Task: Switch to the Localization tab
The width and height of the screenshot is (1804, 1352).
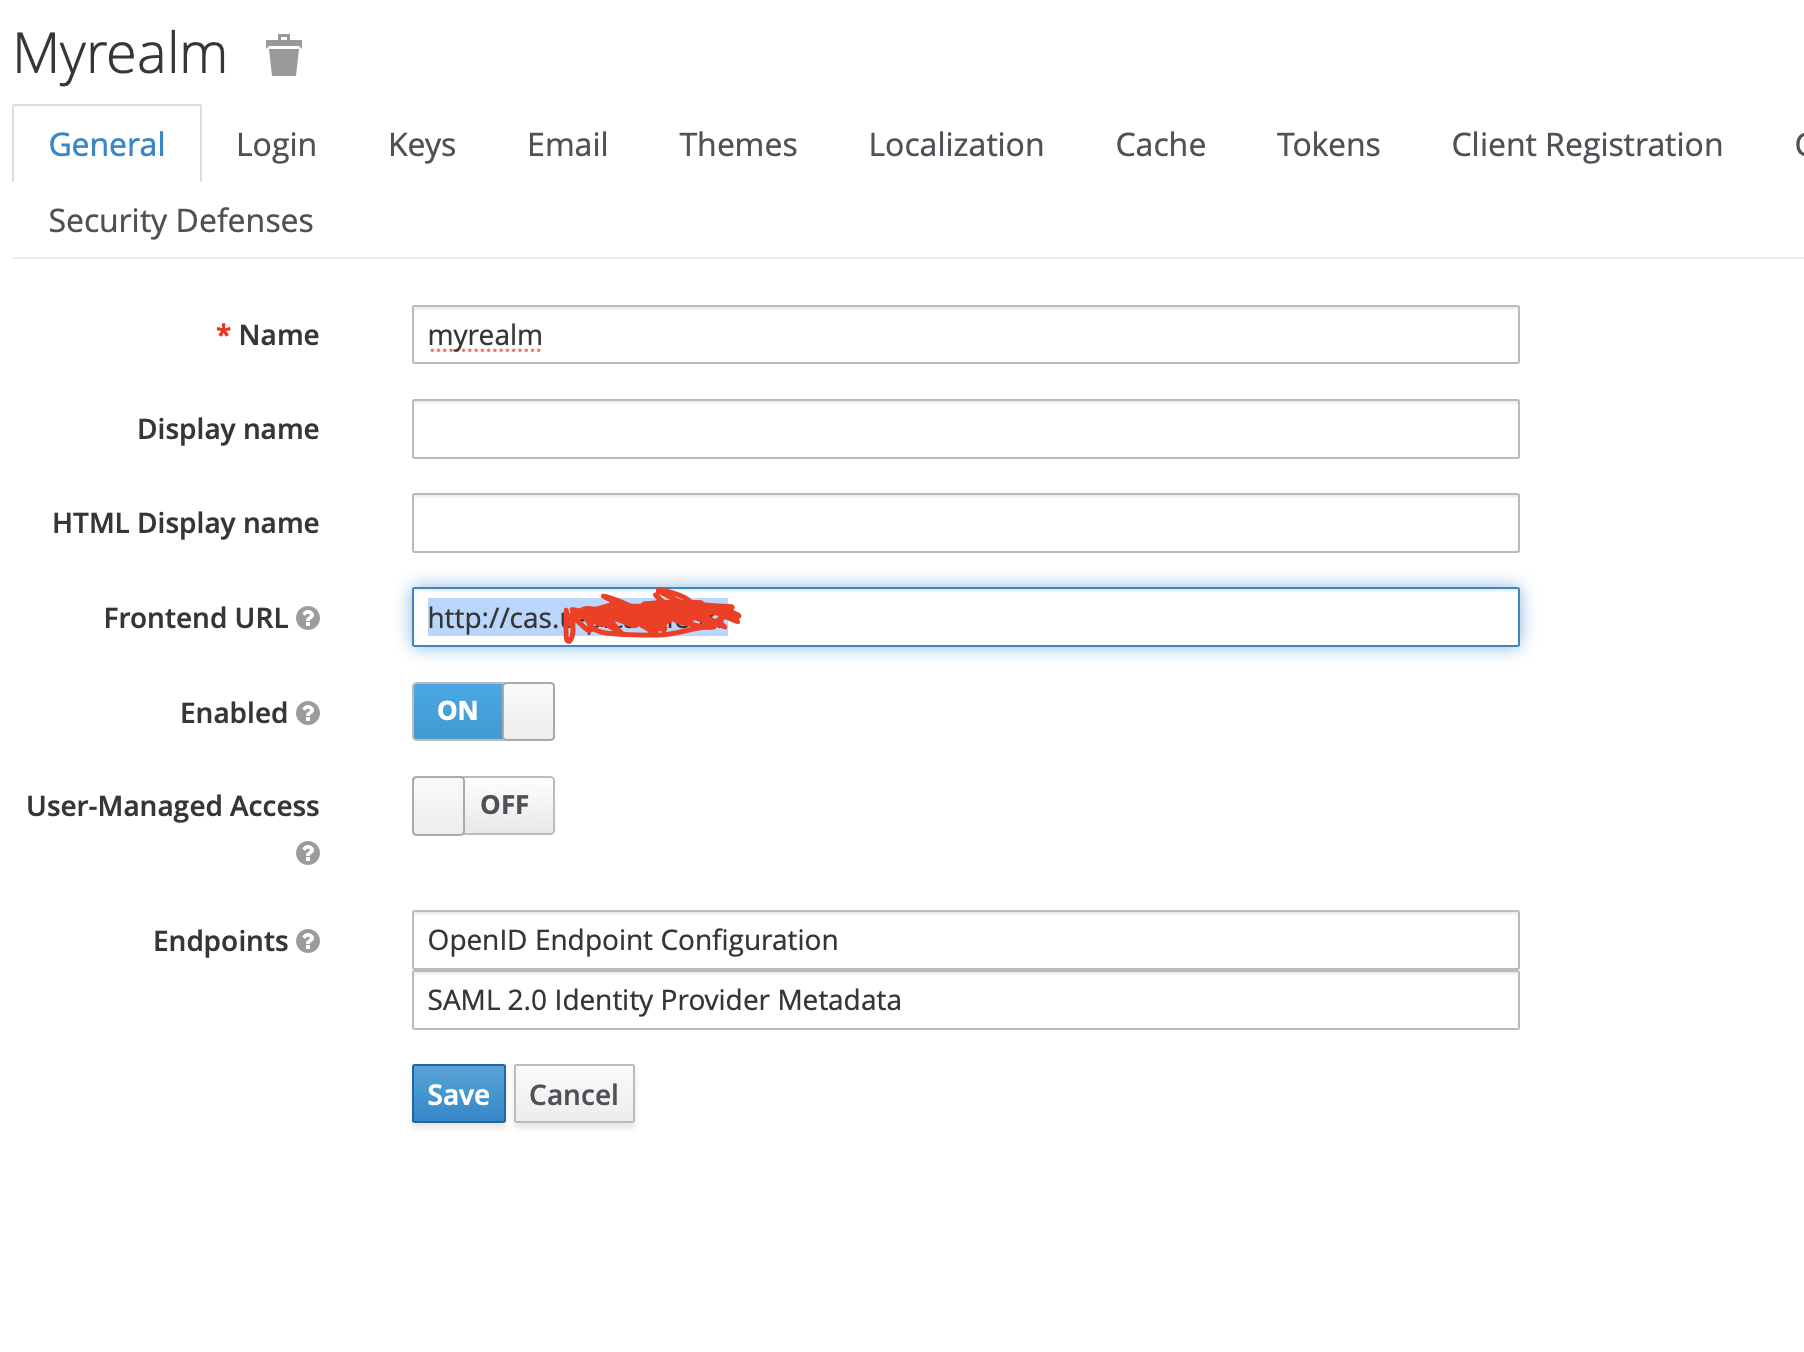Action: [x=956, y=144]
